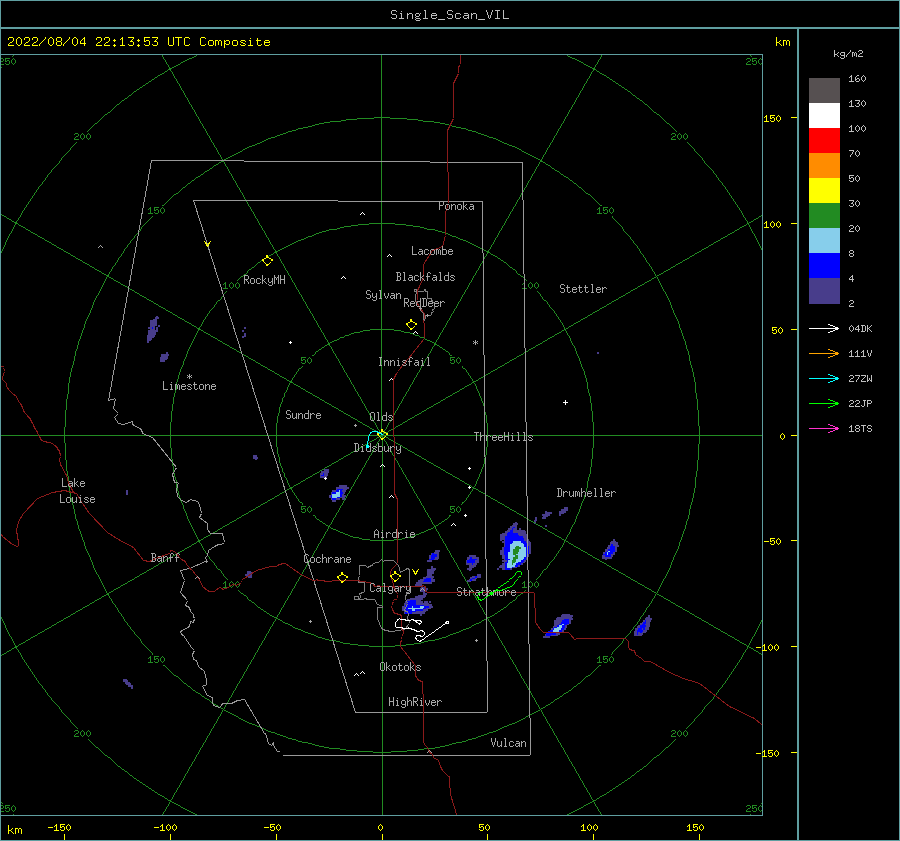900x841 pixels.
Task: Click the yellow radar-center diamond at Olds
Action: click(382, 435)
